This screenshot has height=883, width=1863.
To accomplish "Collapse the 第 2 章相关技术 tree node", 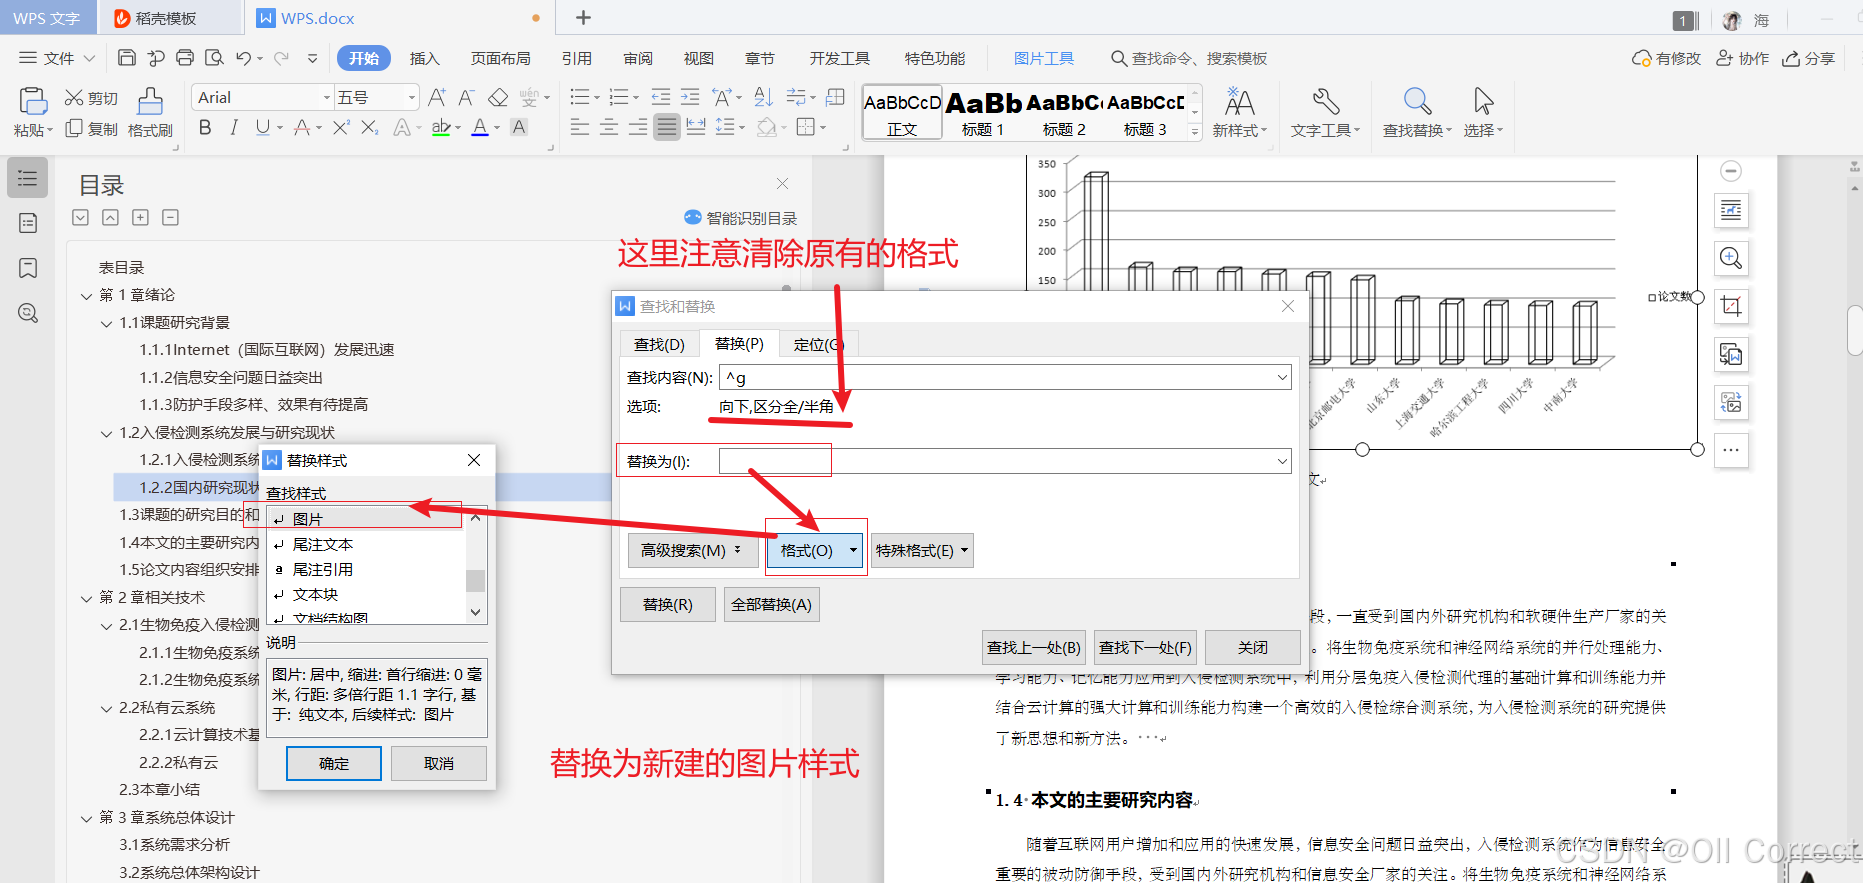I will point(87,598).
